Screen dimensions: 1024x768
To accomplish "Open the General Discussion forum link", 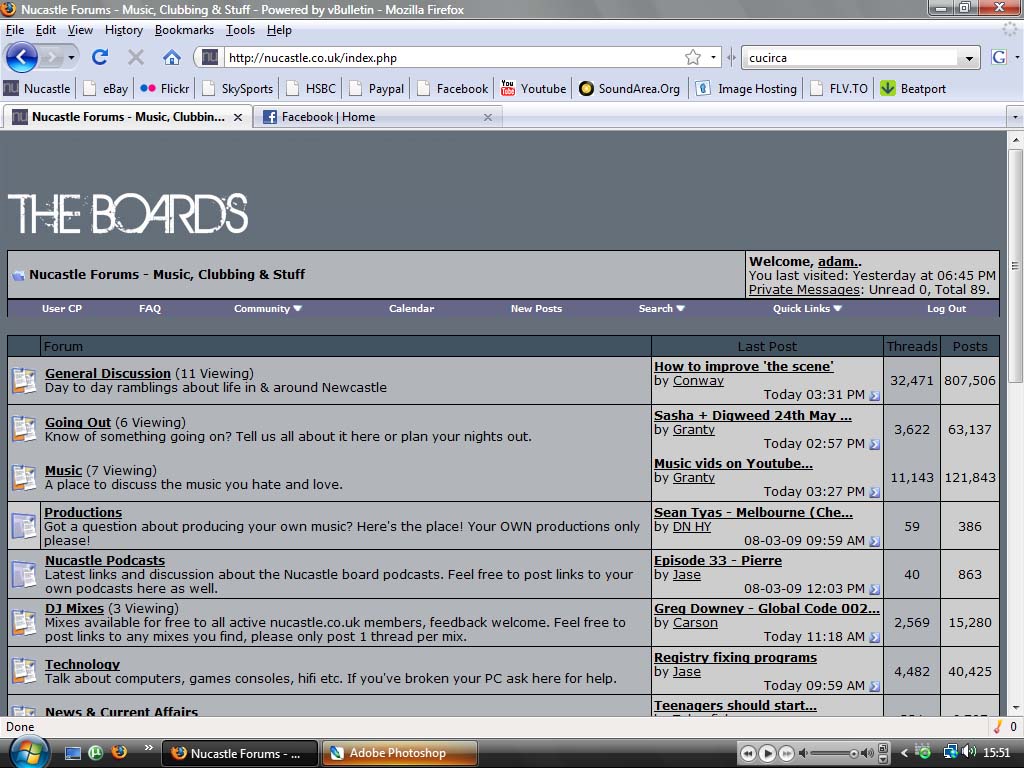I will [x=108, y=373].
